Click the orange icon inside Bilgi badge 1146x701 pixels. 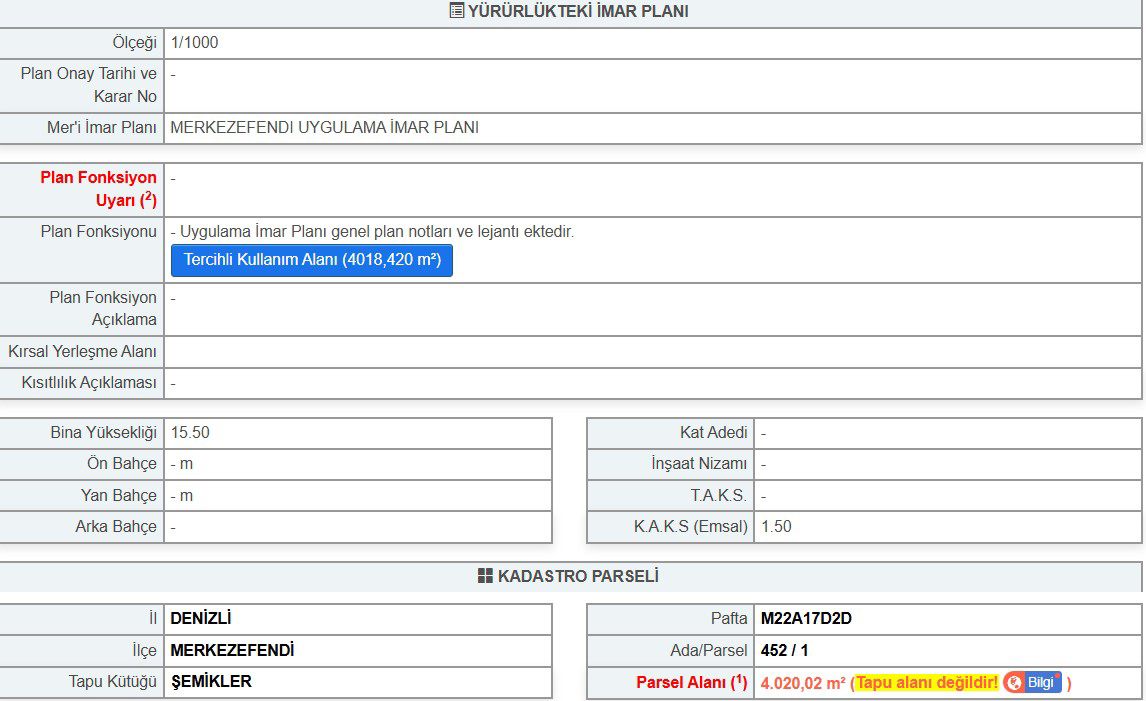[x=1015, y=683]
